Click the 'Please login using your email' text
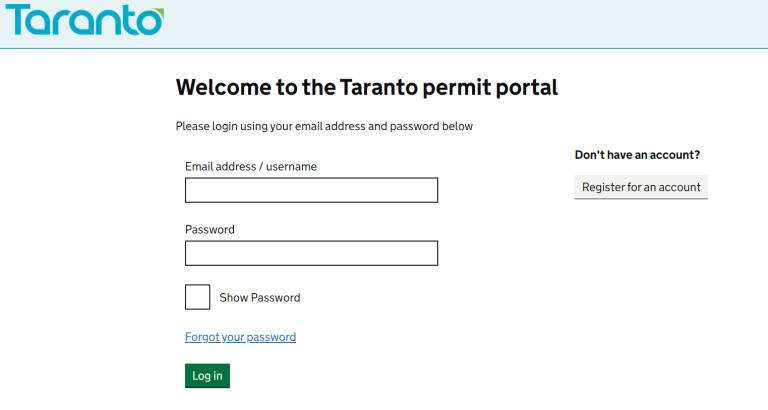 tap(324, 126)
